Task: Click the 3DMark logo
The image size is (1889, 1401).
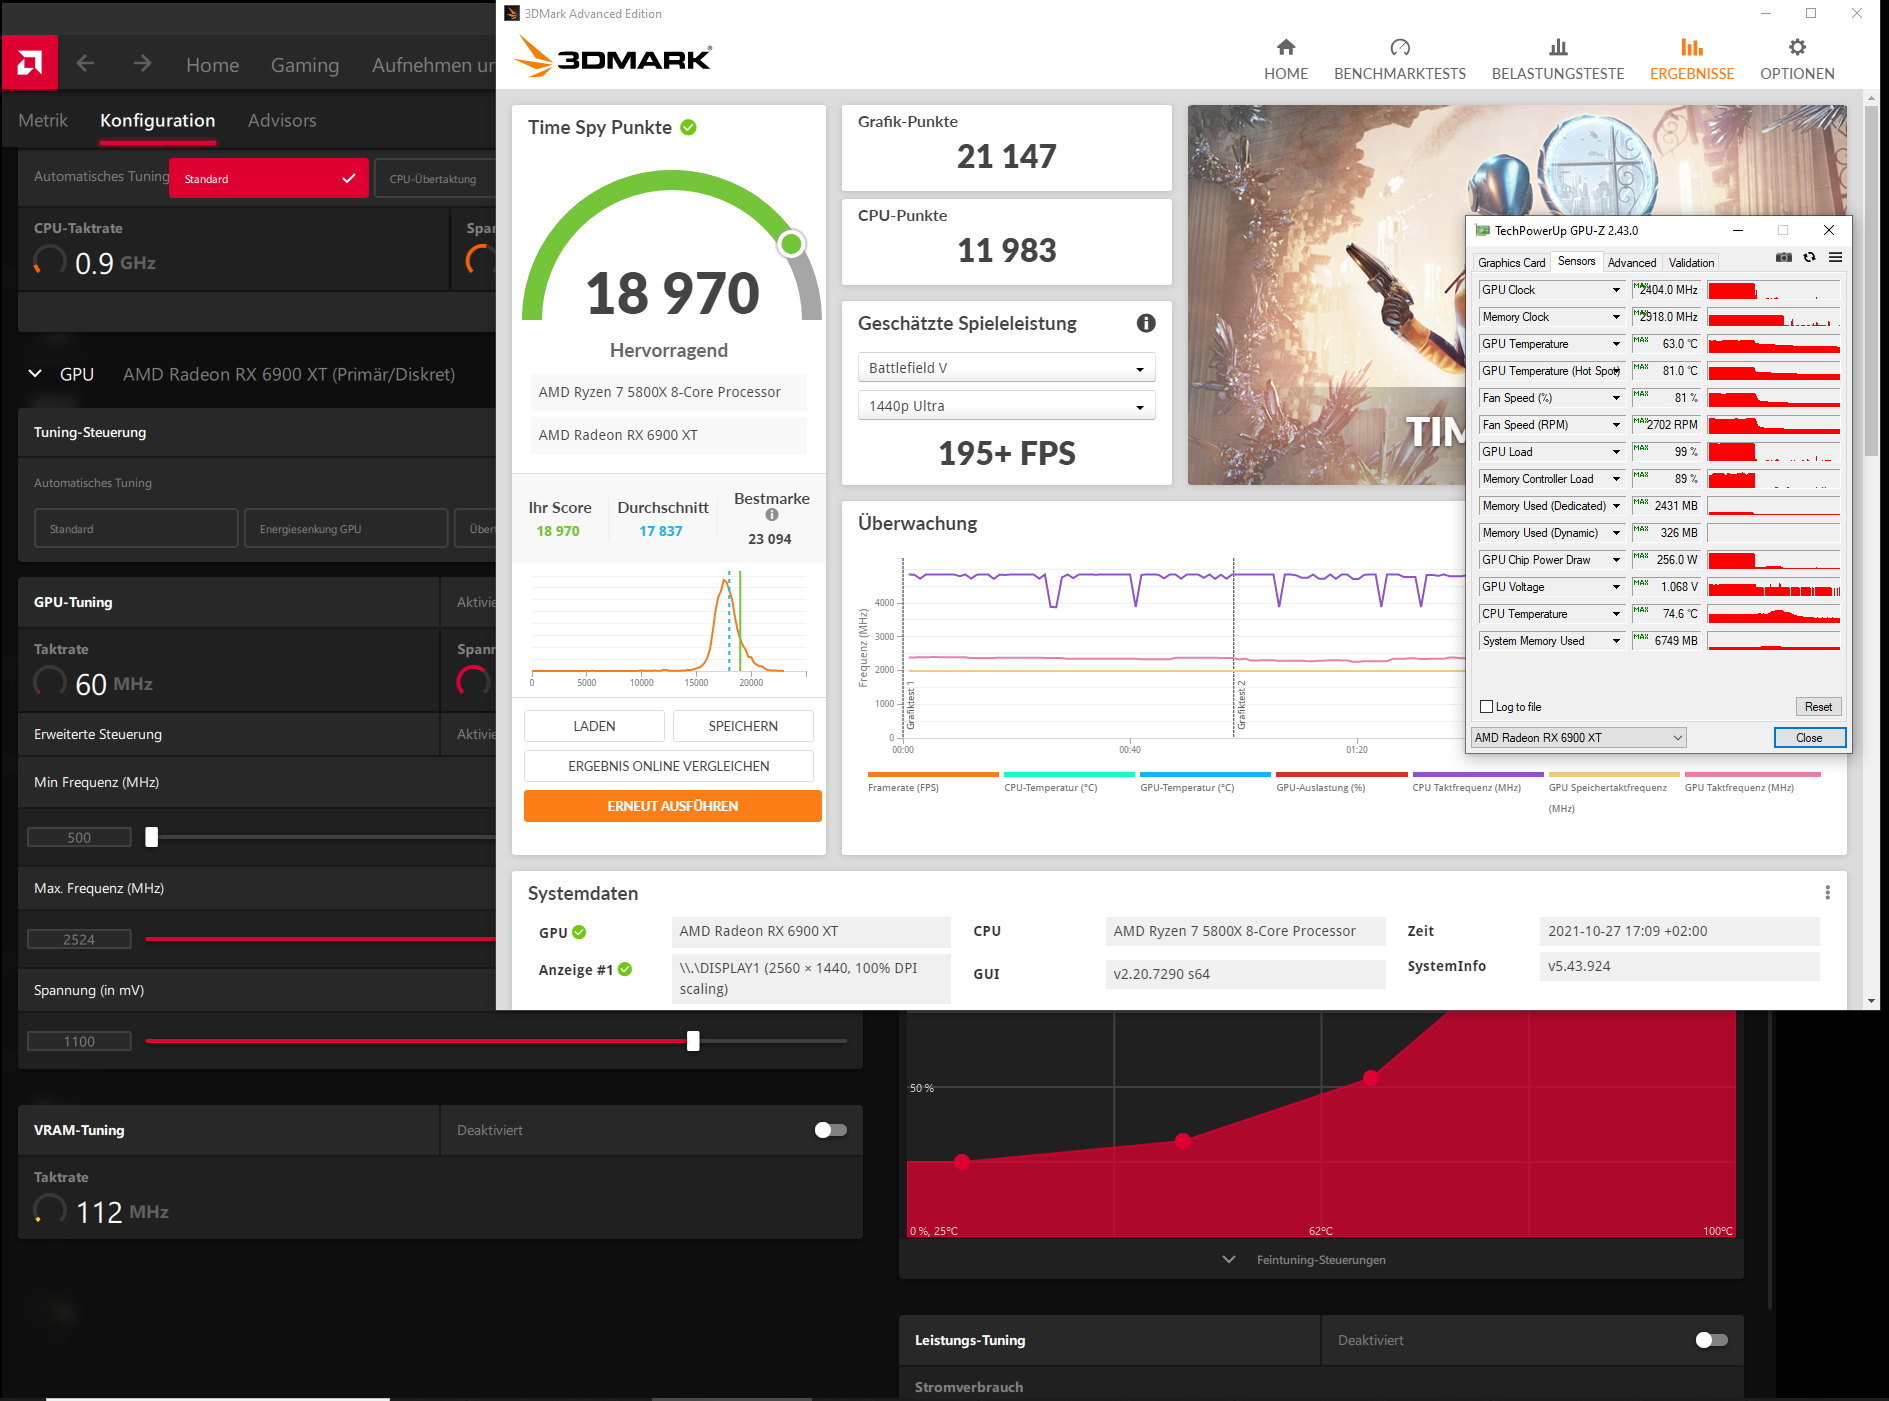Action: (x=613, y=57)
